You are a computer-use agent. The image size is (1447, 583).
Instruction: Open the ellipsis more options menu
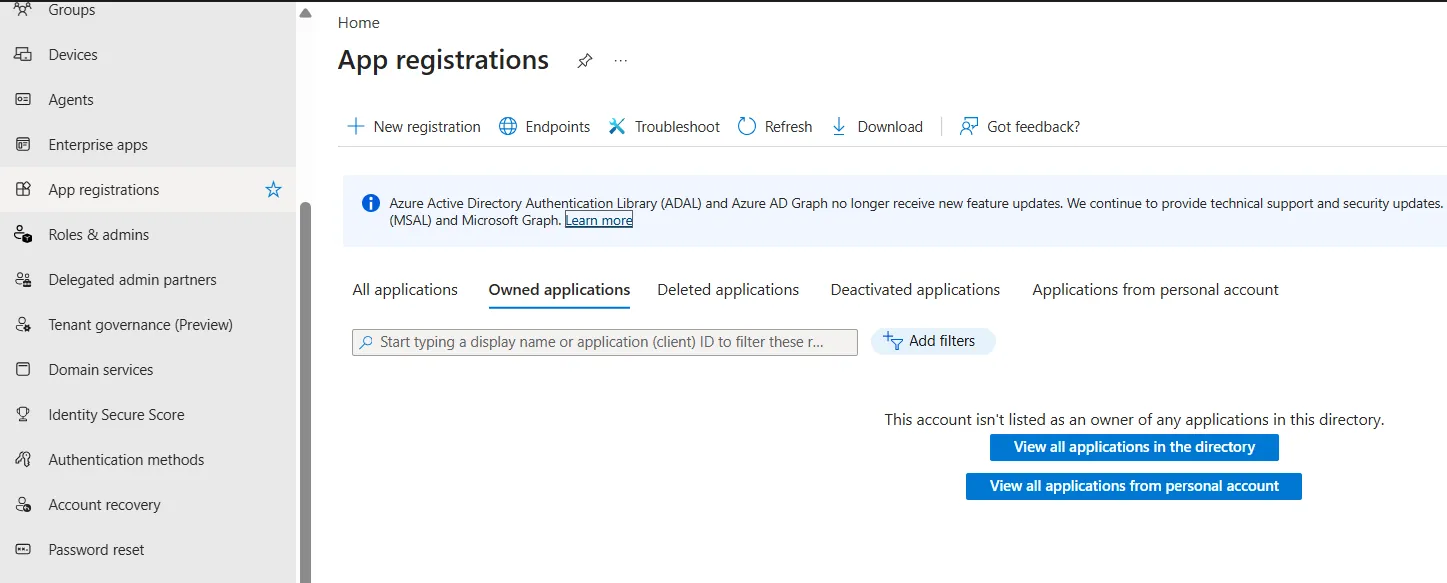tap(621, 61)
